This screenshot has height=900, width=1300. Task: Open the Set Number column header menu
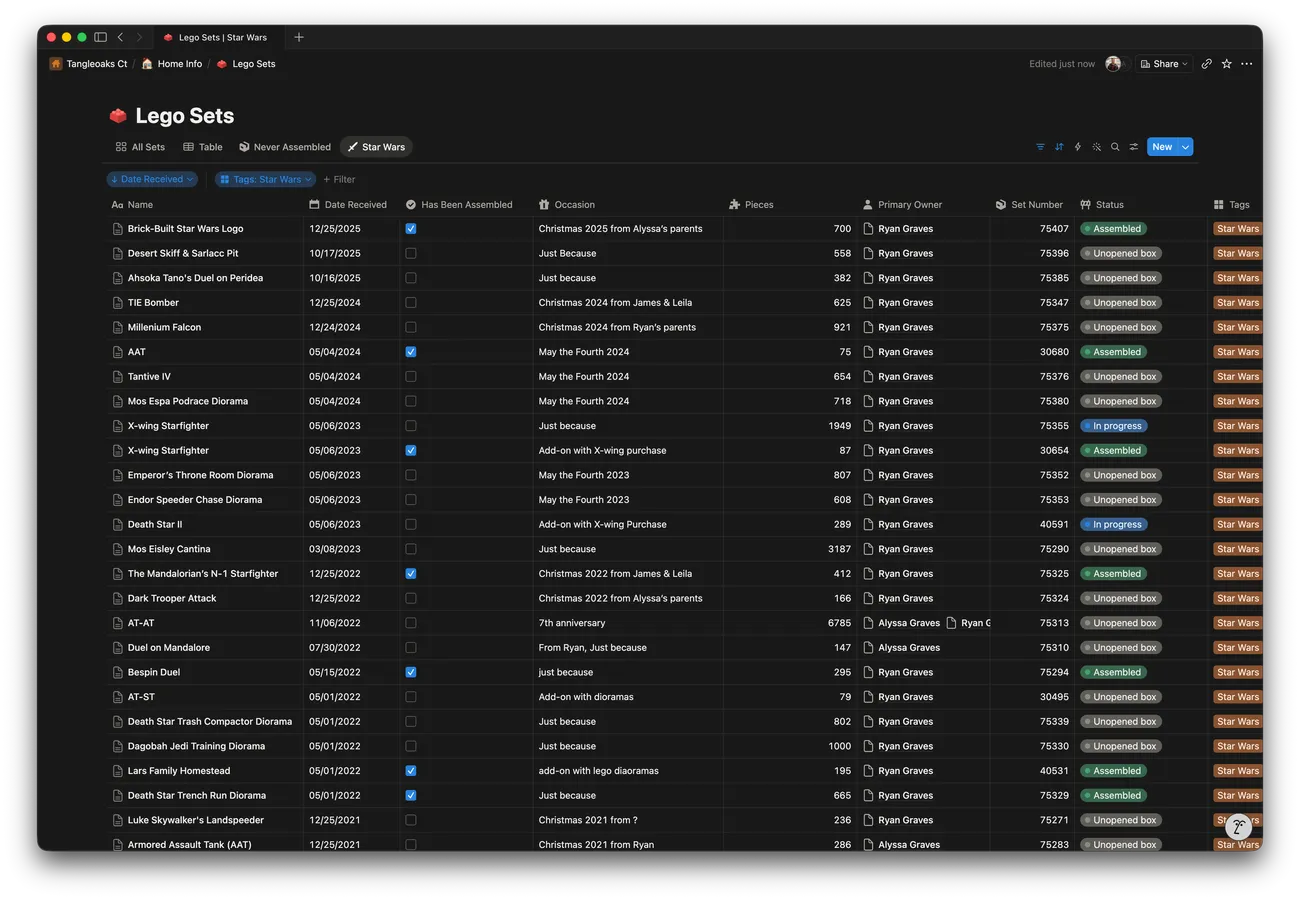[1031, 205]
